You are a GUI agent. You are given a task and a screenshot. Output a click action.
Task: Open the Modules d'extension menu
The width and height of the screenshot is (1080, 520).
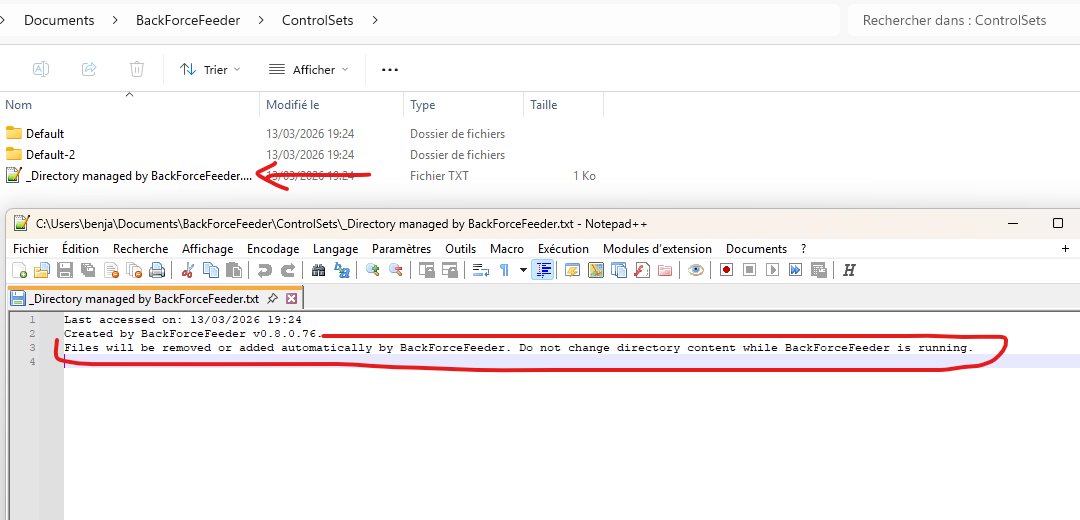click(657, 249)
